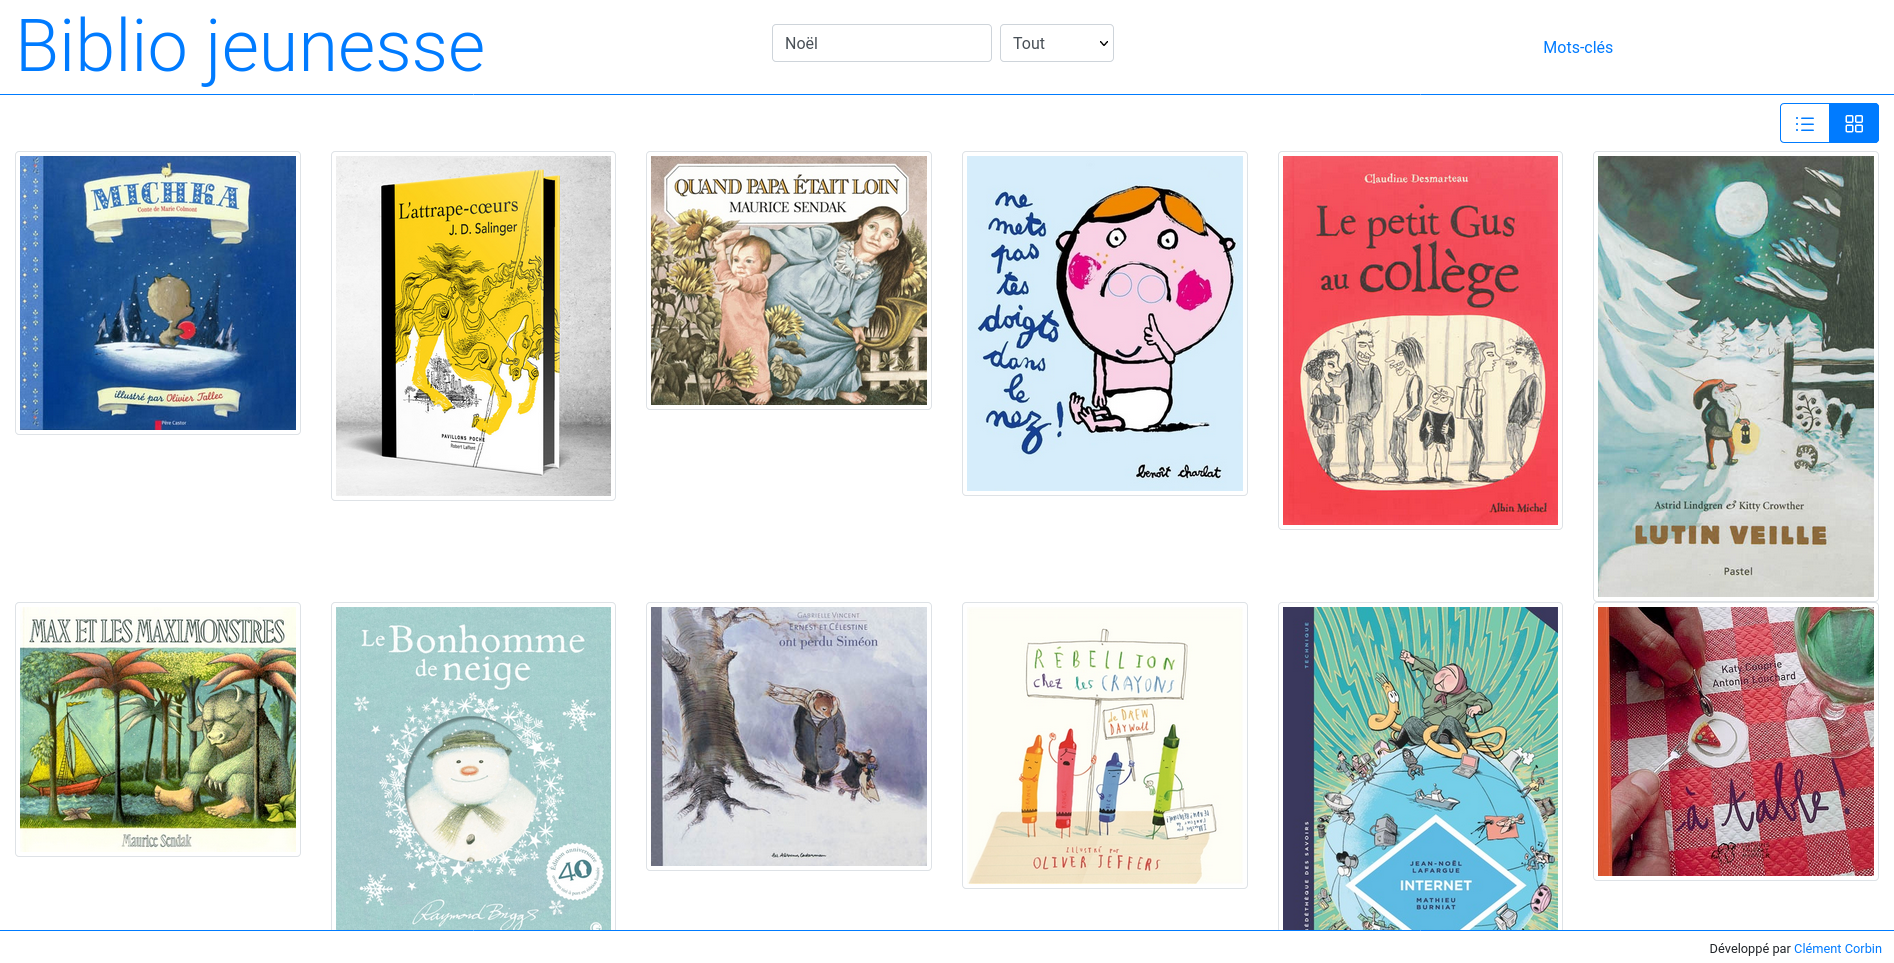Image resolution: width=1894 pixels, height=963 pixels.
Task: Switch to list view
Action: coord(1805,123)
